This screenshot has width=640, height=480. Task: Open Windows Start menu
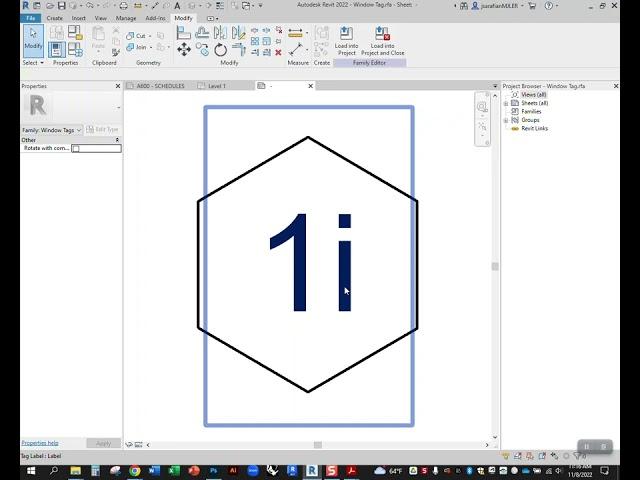31,471
